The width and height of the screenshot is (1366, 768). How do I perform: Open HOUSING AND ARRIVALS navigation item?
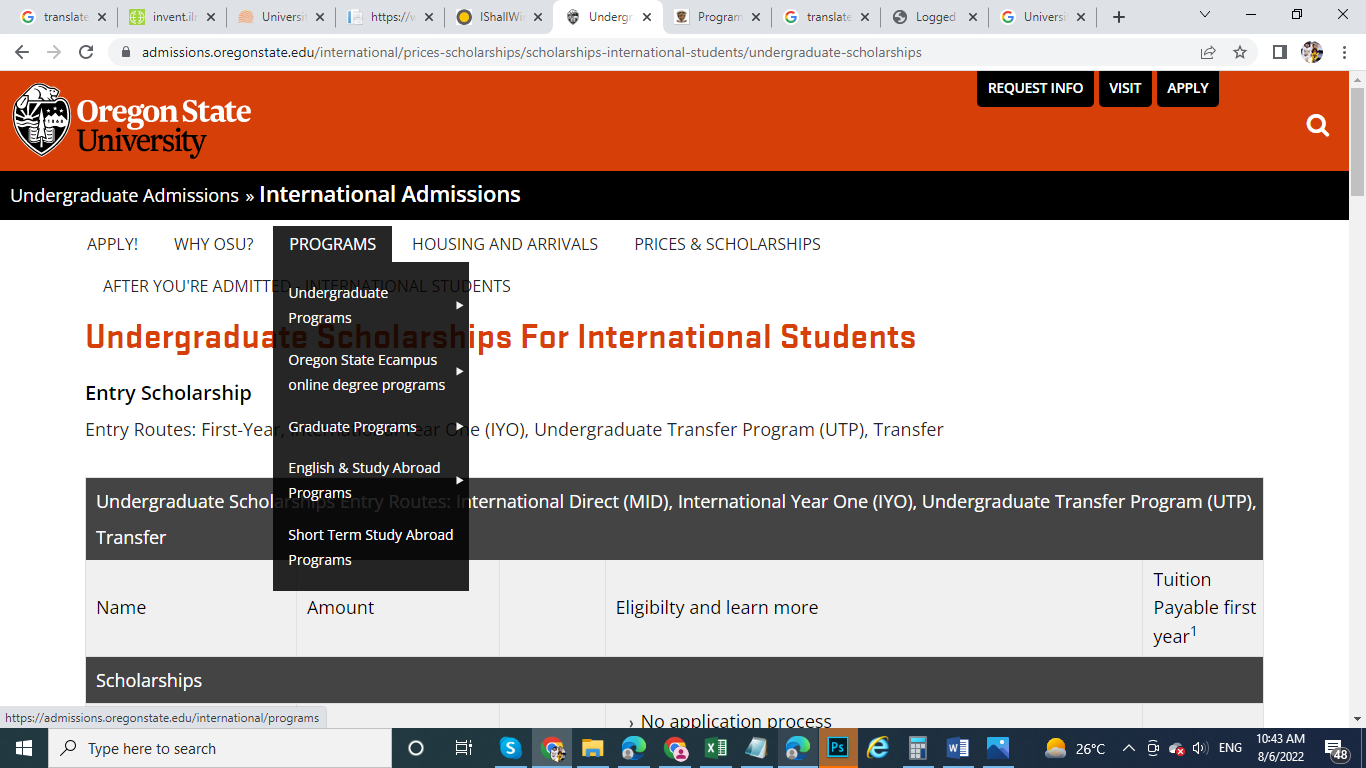pyautogui.click(x=505, y=244)
